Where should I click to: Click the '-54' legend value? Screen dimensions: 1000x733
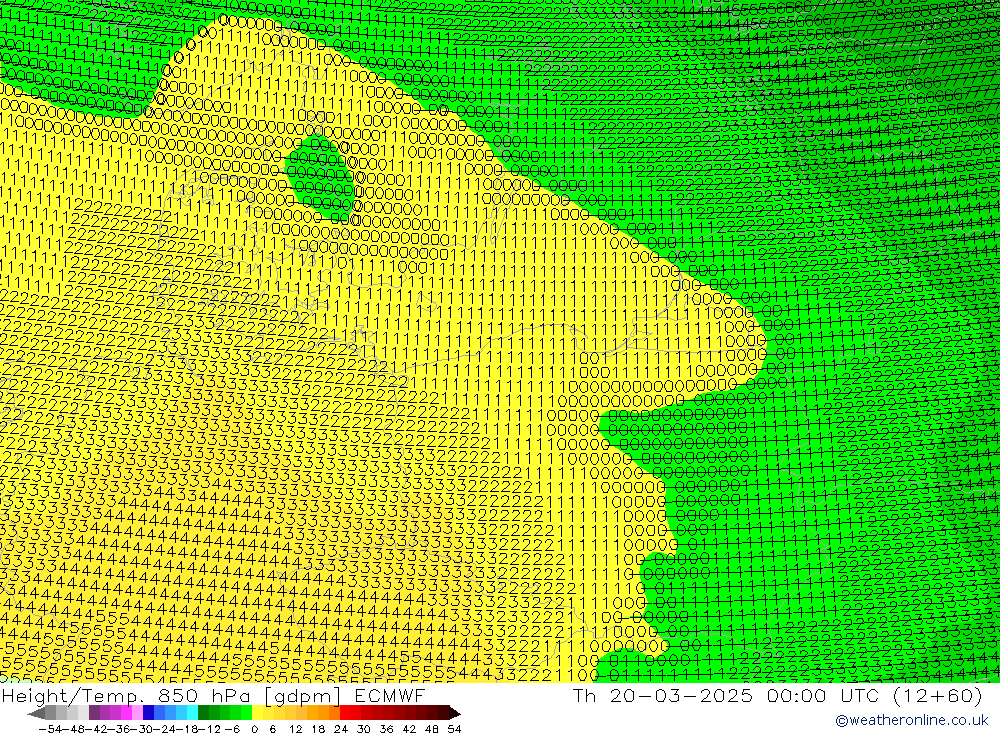[48, 729]
